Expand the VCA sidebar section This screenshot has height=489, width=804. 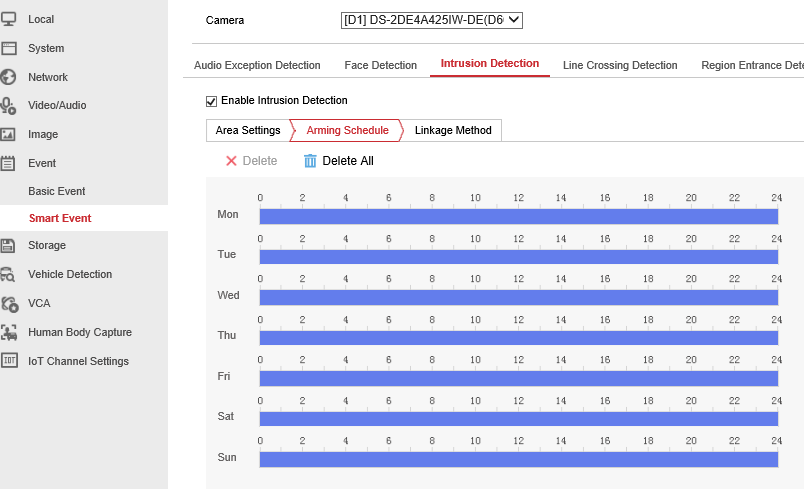point(39,303)
